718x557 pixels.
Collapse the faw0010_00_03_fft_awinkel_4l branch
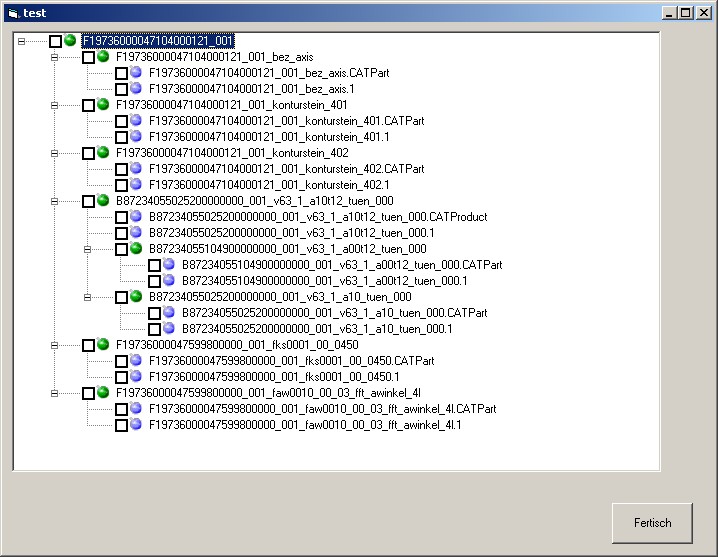click(54, 393)
